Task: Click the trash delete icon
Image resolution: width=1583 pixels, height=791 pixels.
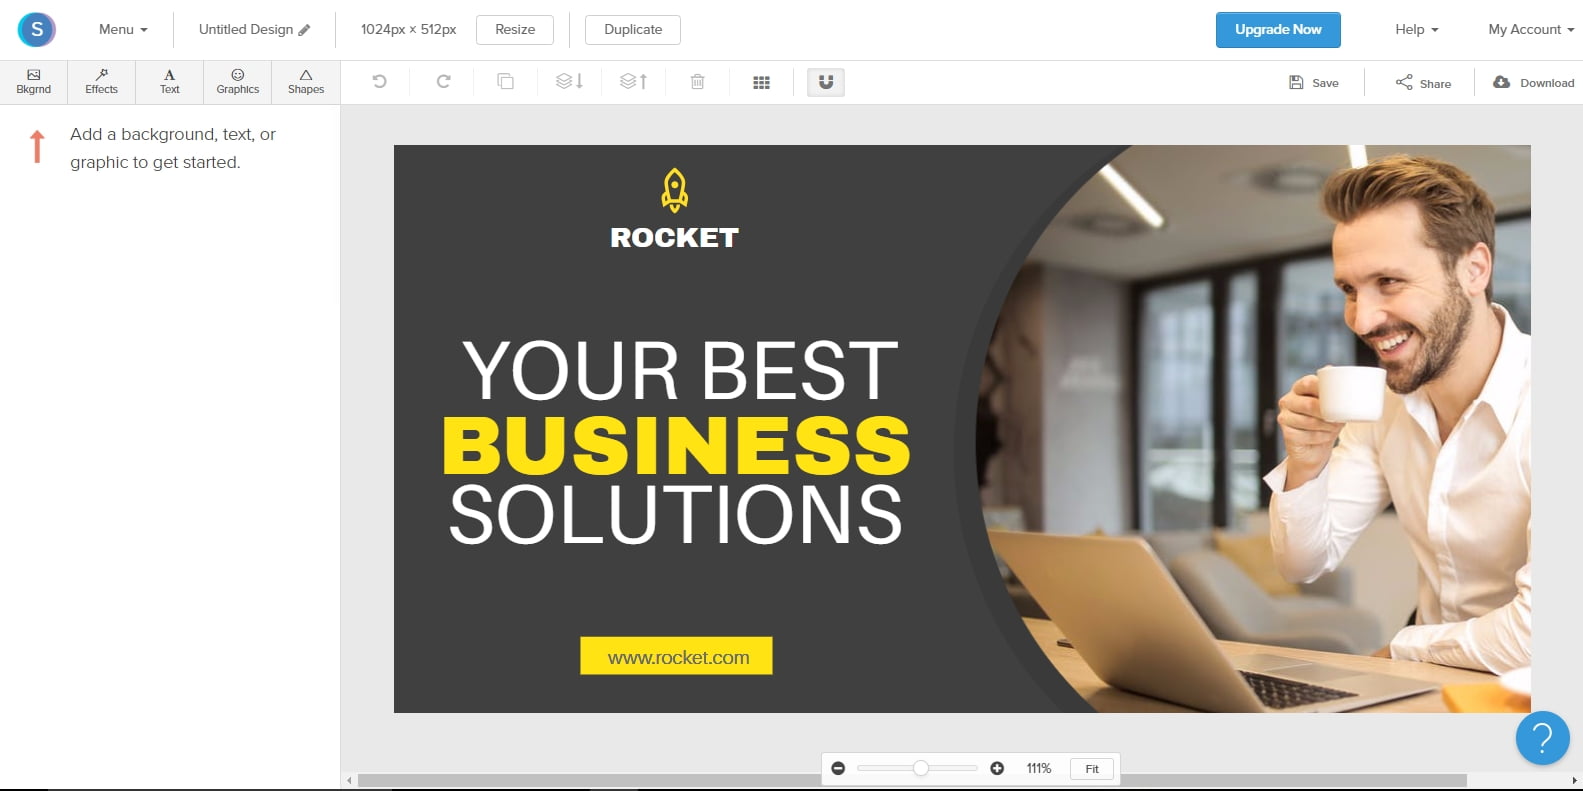Action: (x=698, y=82)
